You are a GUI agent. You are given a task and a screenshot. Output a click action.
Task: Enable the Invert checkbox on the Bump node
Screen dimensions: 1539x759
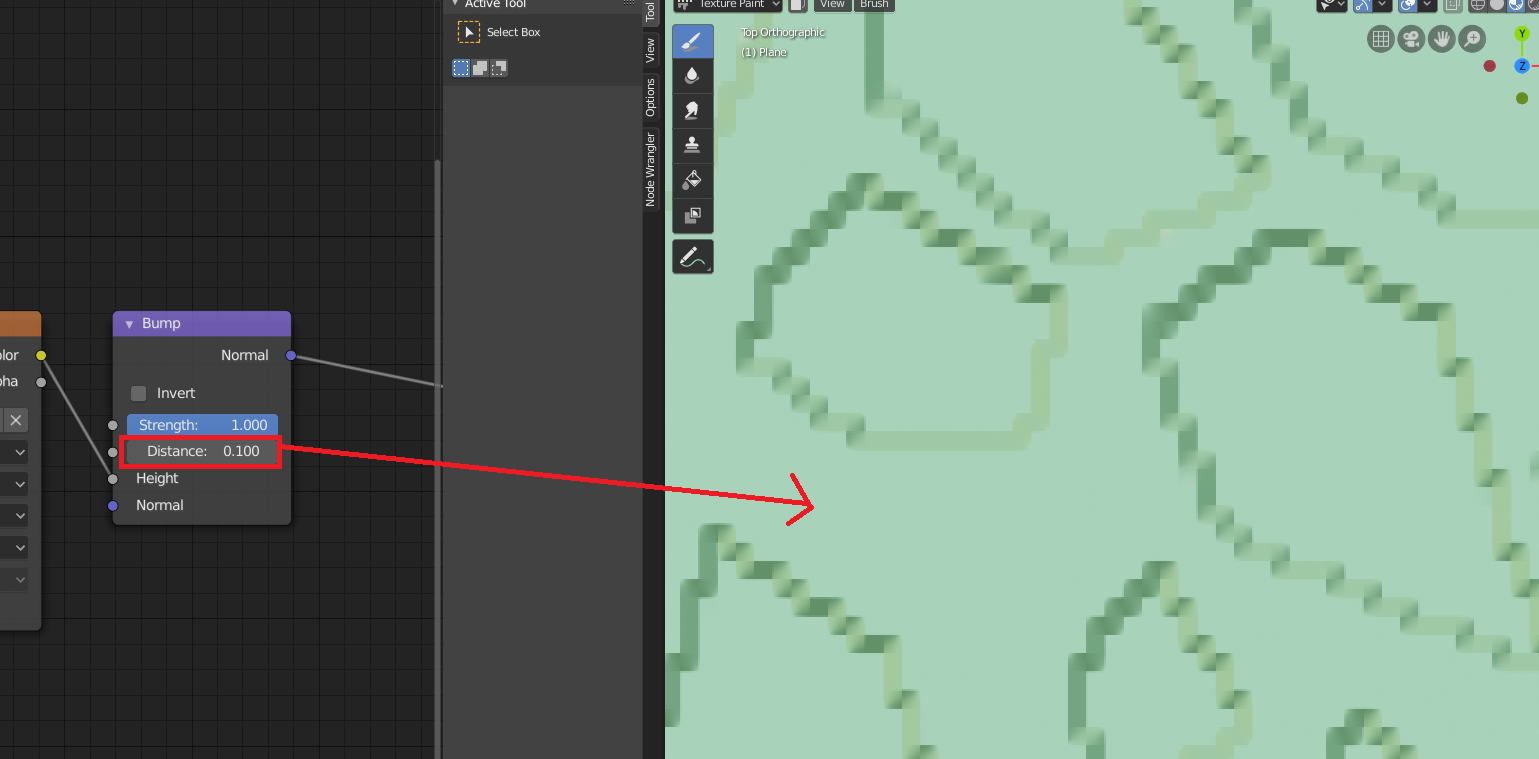coord(138,393)
